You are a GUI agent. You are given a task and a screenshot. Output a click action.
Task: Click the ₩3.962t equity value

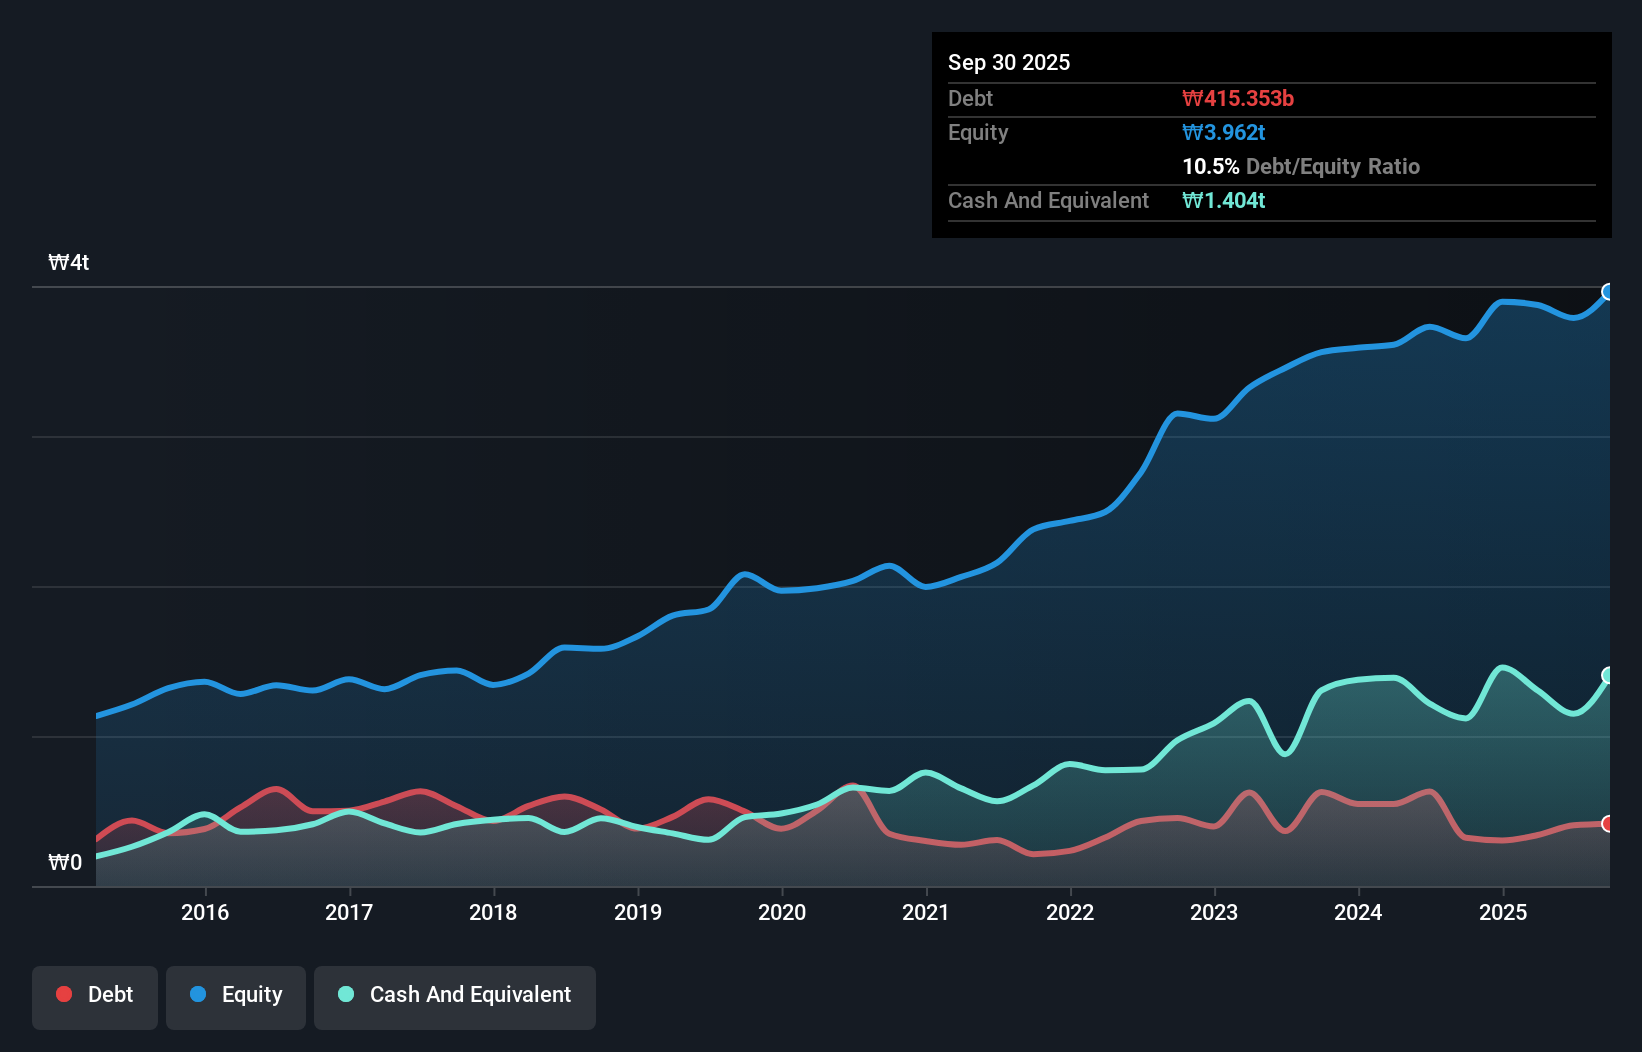point(1224,132)
